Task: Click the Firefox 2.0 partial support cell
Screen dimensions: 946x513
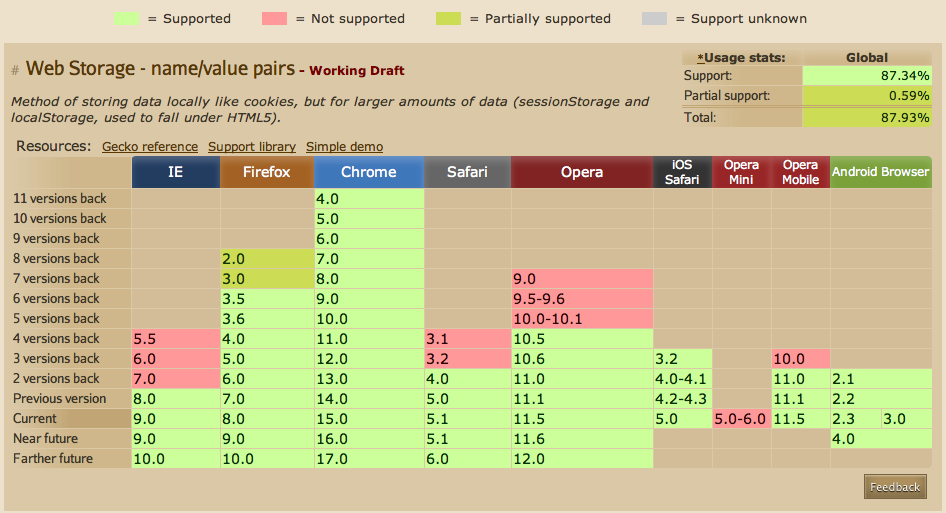Action: click(267, 259)
